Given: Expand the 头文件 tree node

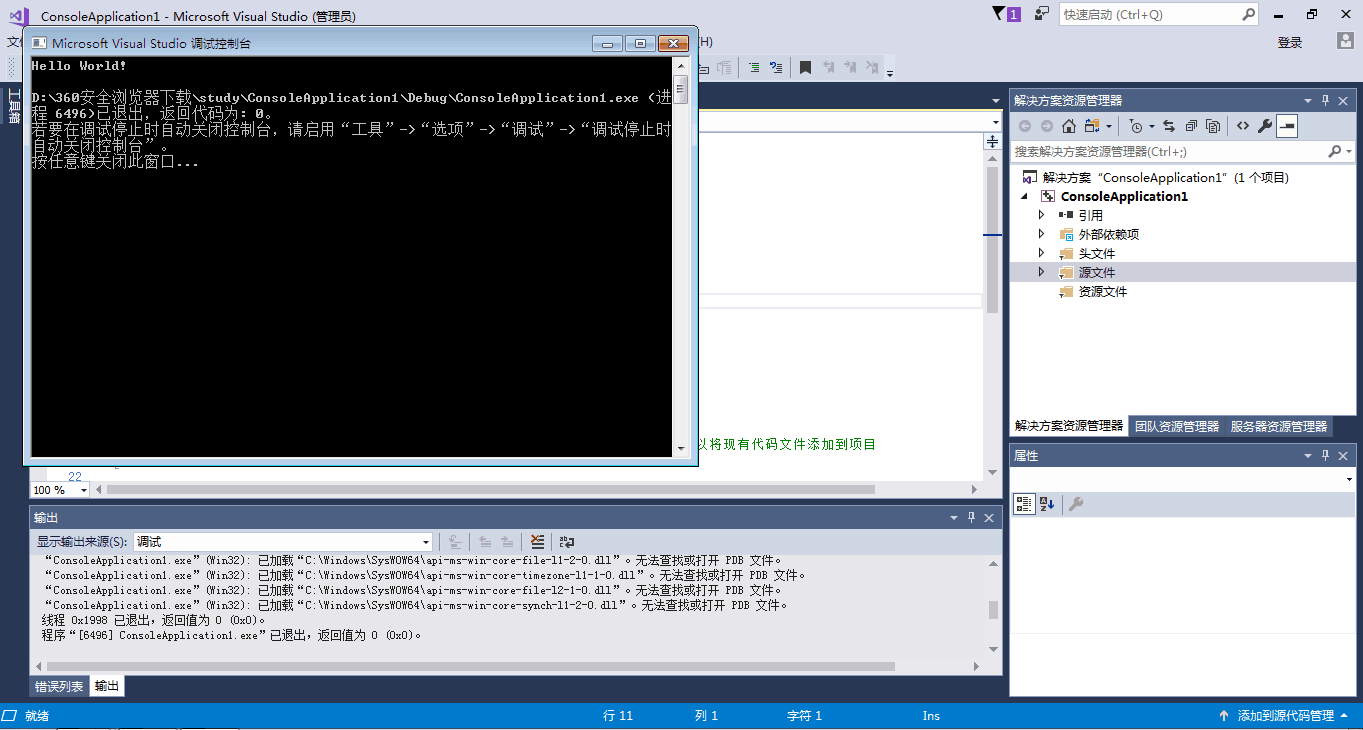Looking at the screenshot, I should tap(1040, 253).
